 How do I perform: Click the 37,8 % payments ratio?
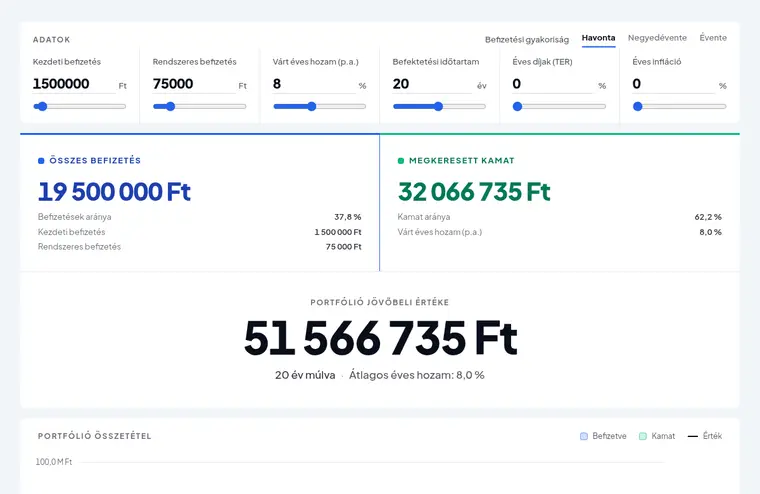(348, 217)
